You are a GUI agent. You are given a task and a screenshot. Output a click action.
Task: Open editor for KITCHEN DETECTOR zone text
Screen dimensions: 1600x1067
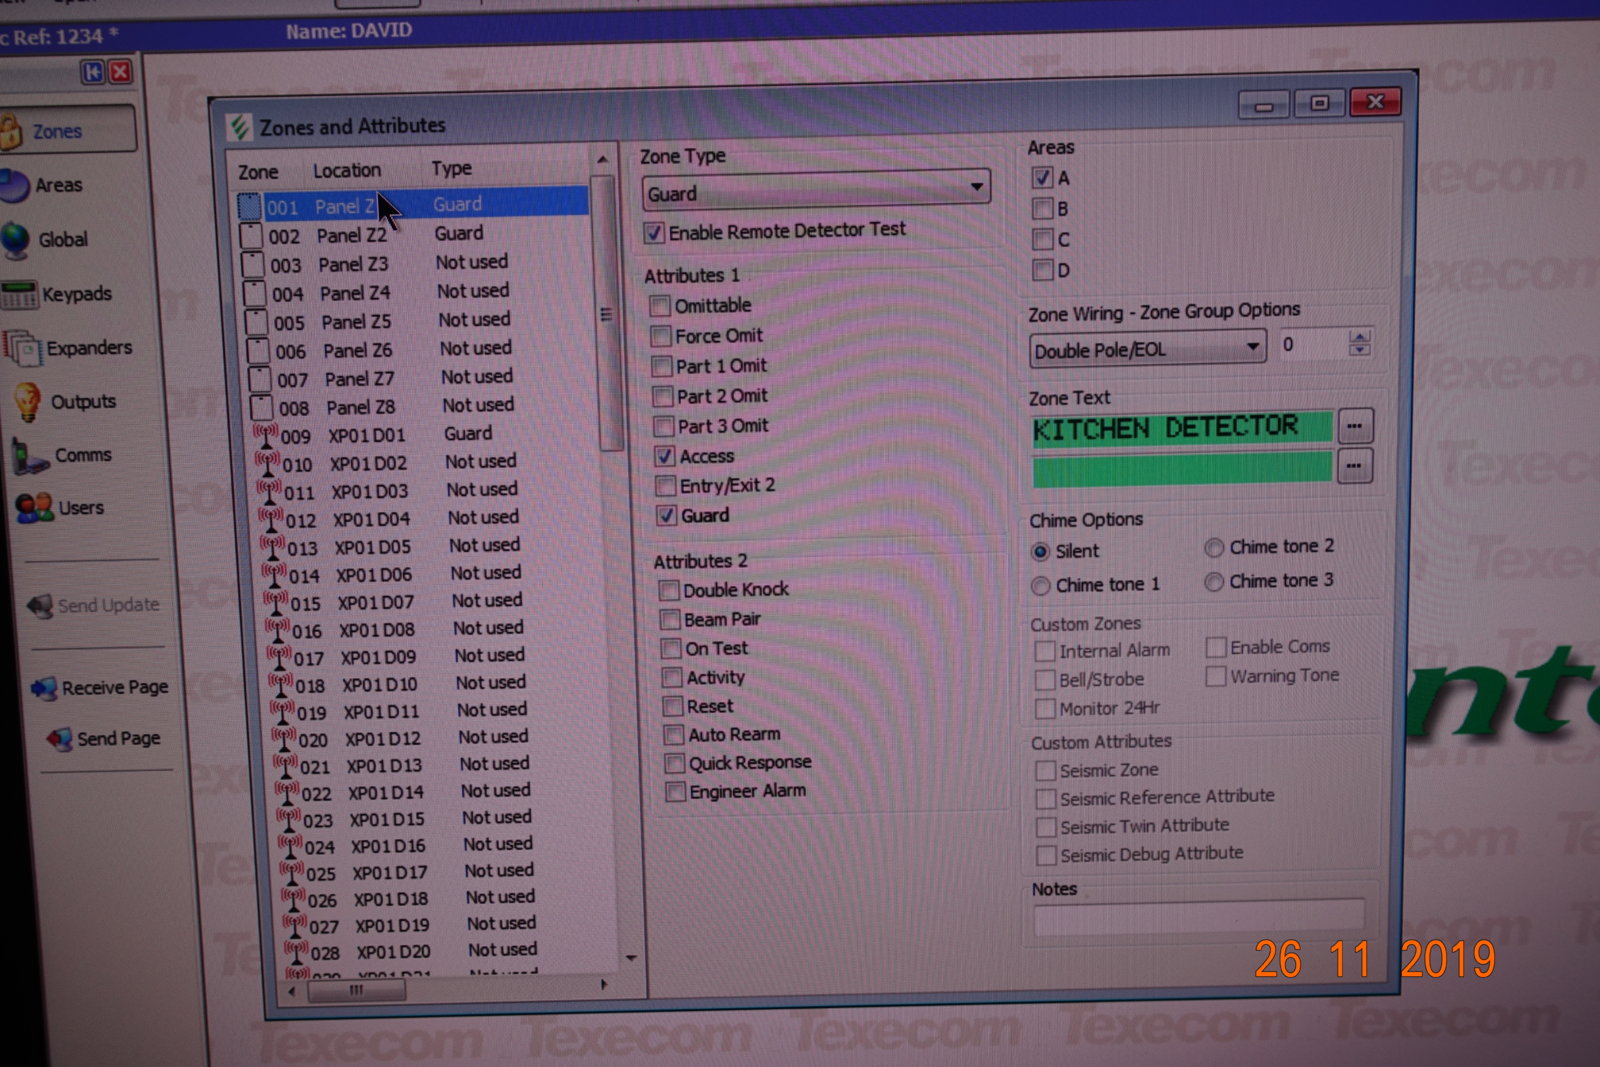pyautogui.click(x=1354, y=426)
